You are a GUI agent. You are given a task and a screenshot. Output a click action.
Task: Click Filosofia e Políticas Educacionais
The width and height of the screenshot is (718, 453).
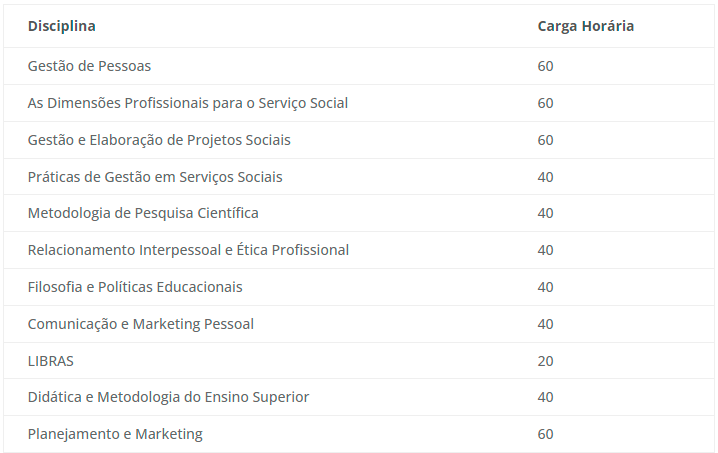135,287
